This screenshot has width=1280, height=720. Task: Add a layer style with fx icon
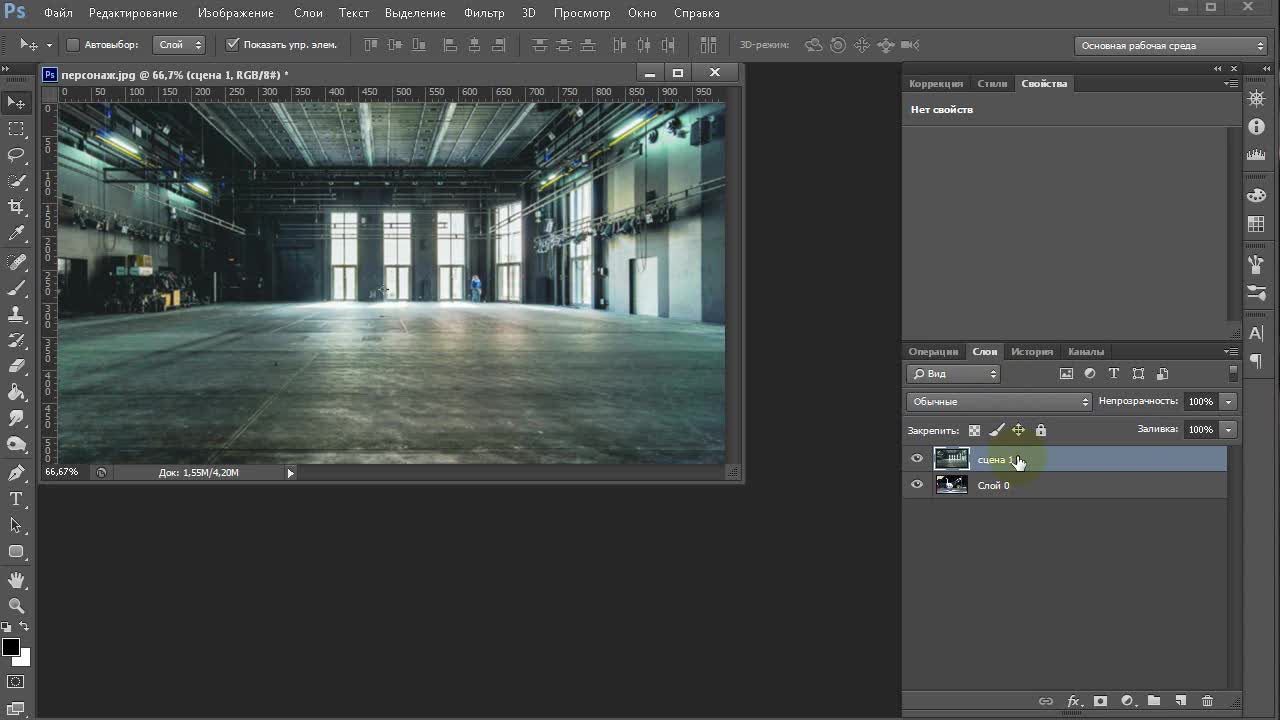point(1074,702)
